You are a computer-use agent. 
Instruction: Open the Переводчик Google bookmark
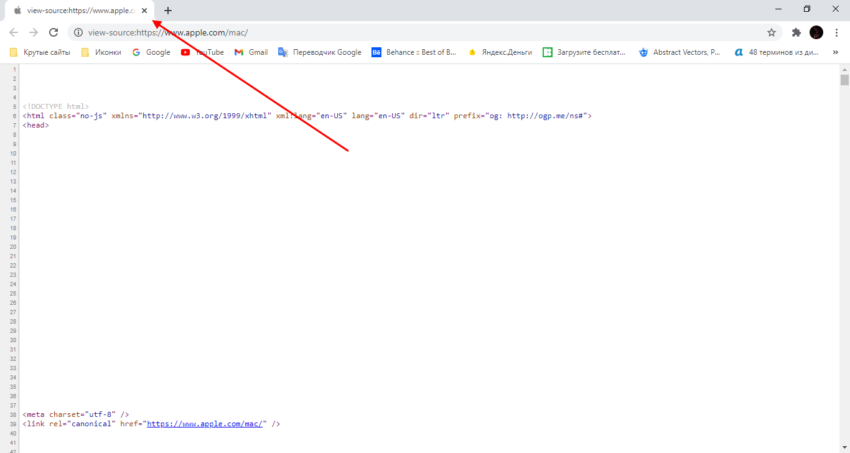(x=320, y=52)
